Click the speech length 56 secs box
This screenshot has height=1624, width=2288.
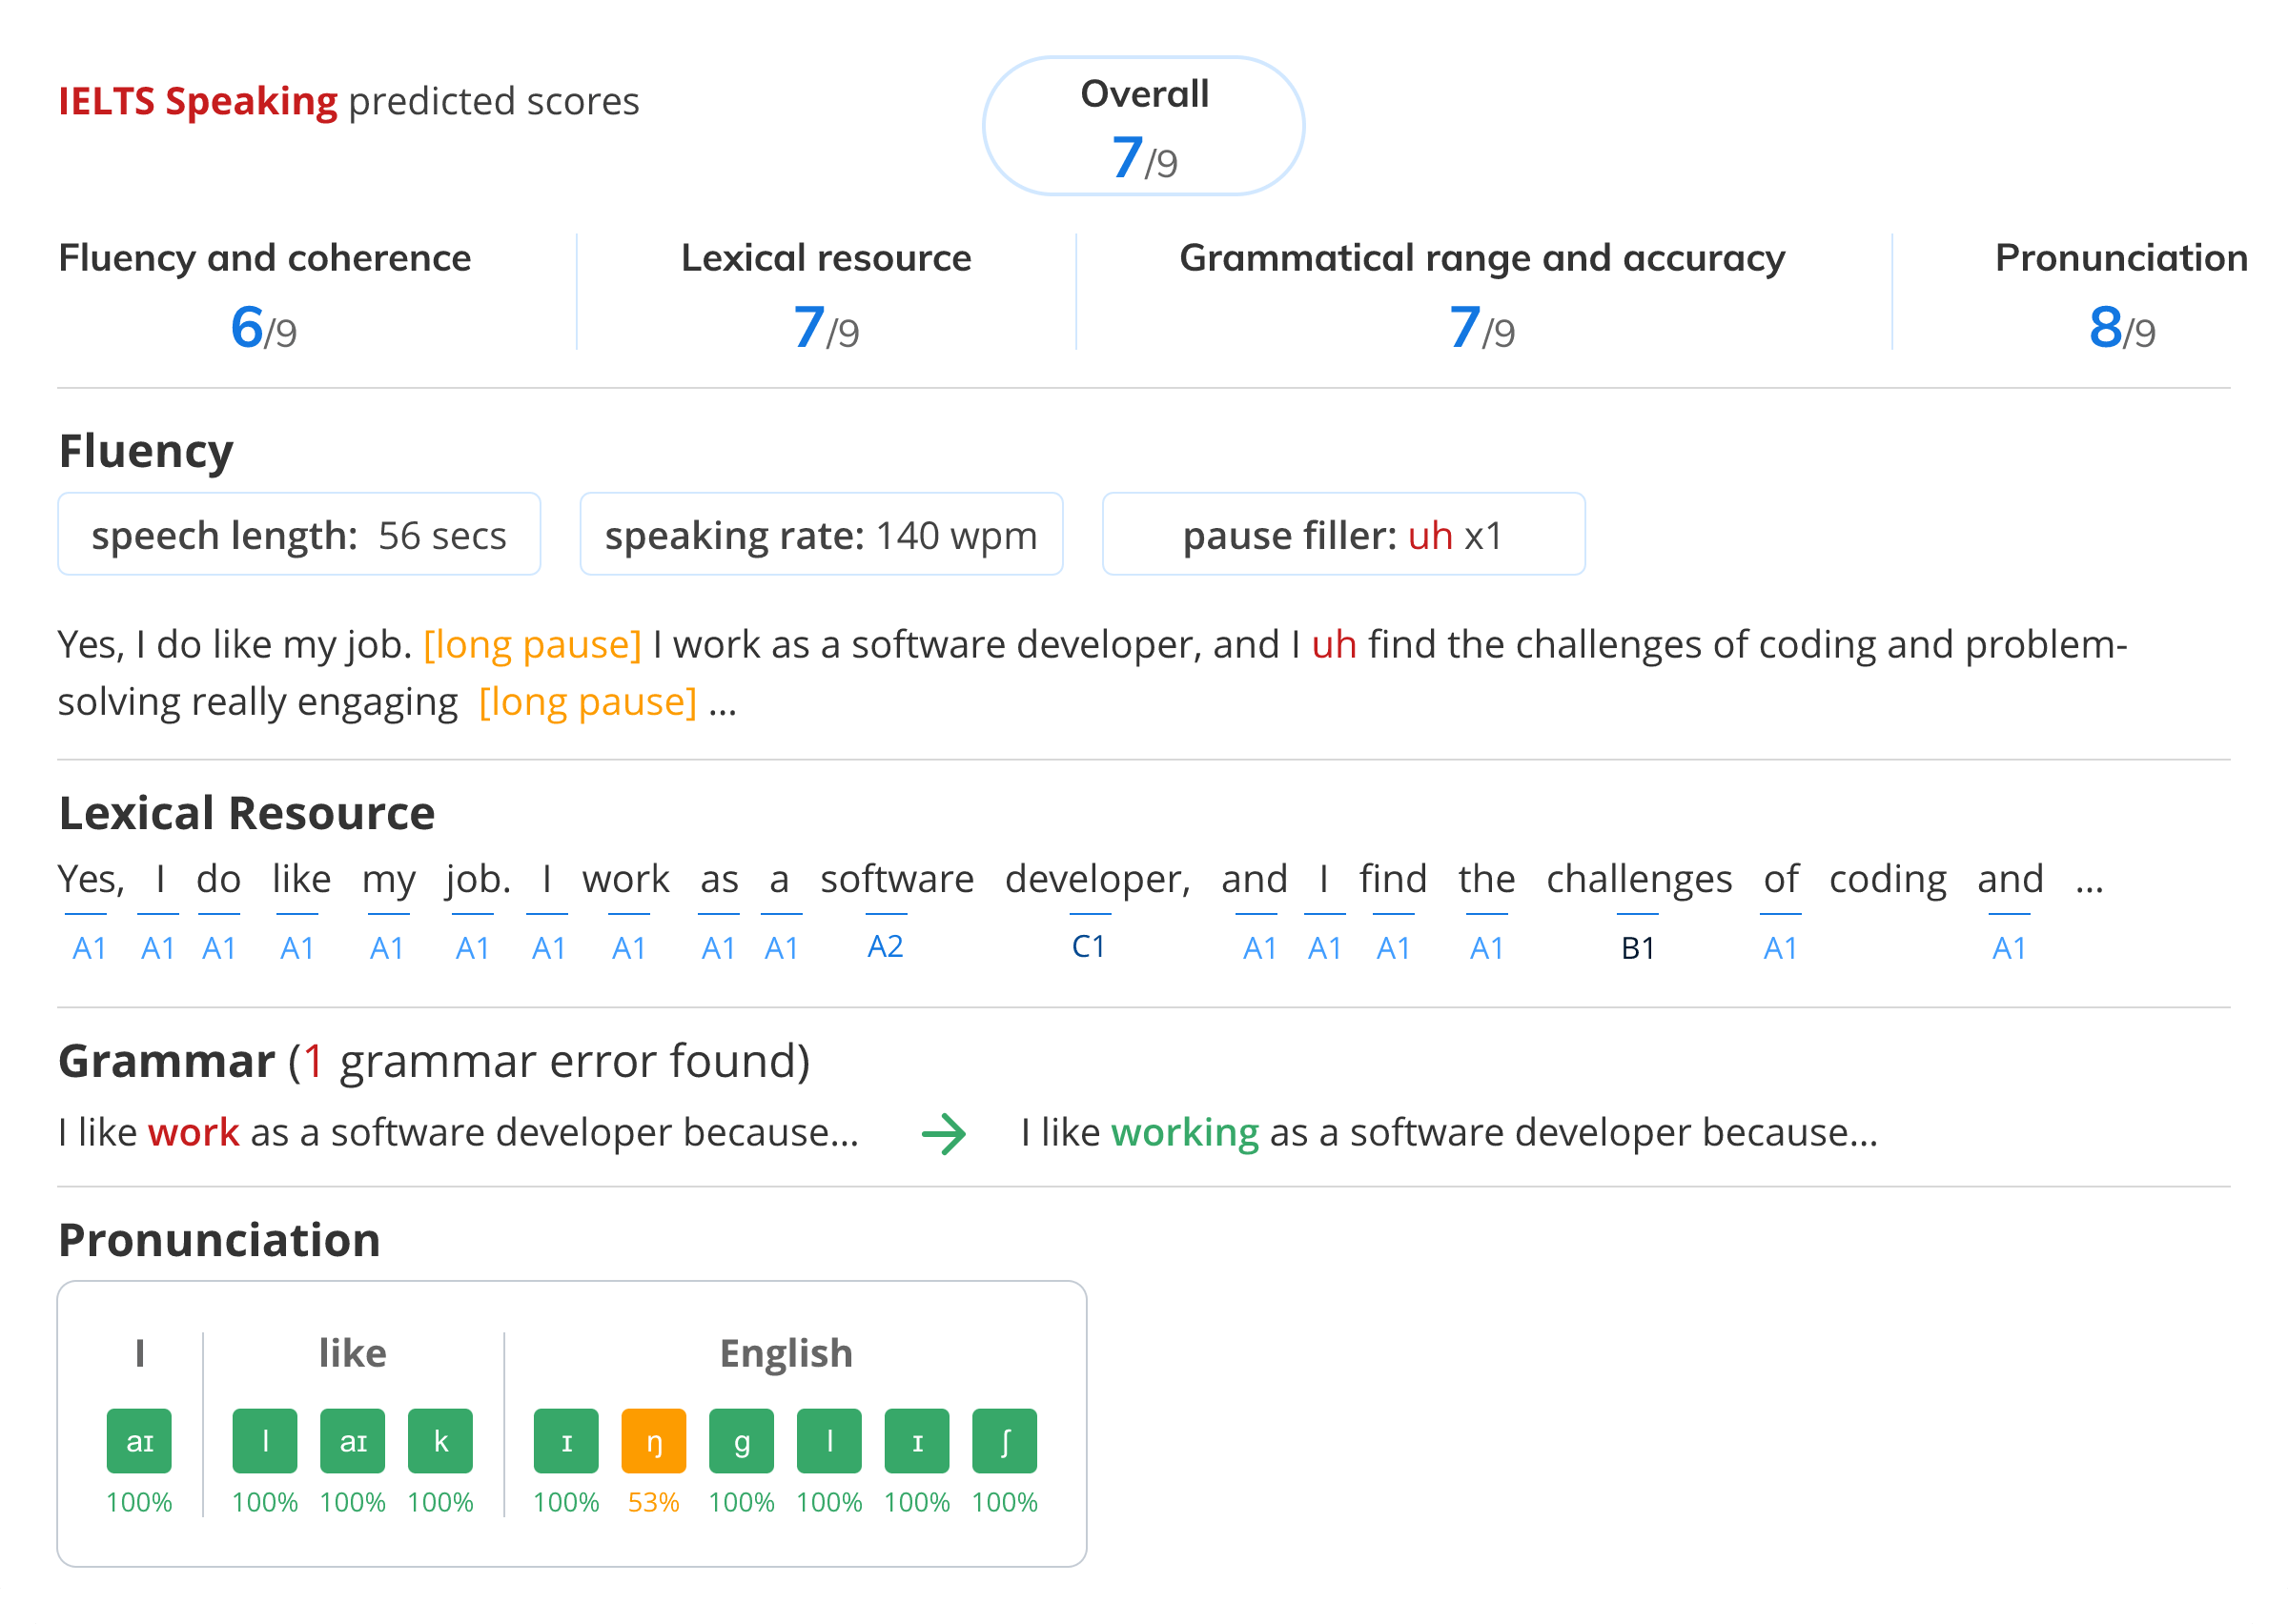pyautogui.click(x=299, y=535)
